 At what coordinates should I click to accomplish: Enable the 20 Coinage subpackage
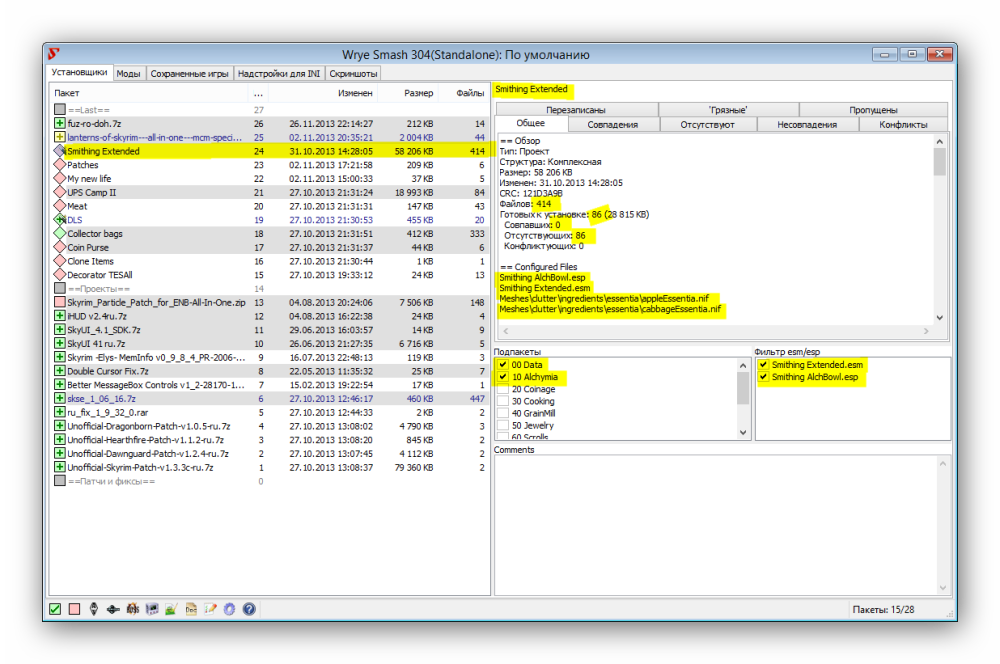coord(503,389)
